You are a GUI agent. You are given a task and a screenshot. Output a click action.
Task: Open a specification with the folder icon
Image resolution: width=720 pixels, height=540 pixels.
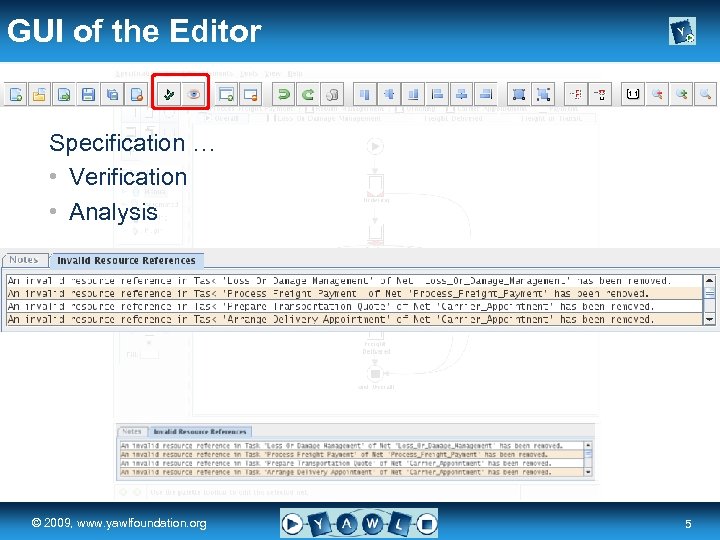pyautogui.click(x=39, y=95)
